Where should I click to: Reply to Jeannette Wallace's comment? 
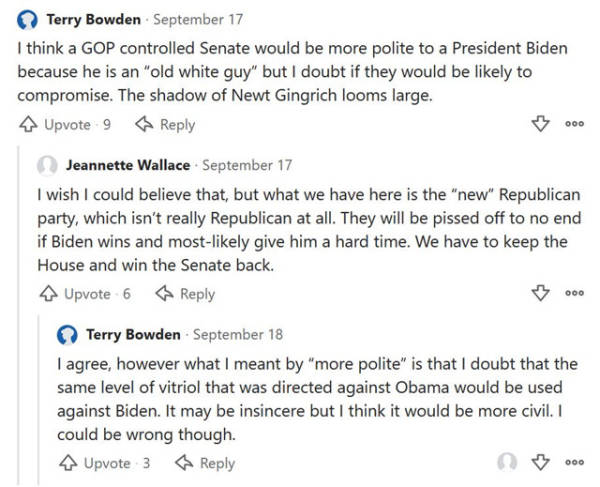click(185, 294)
